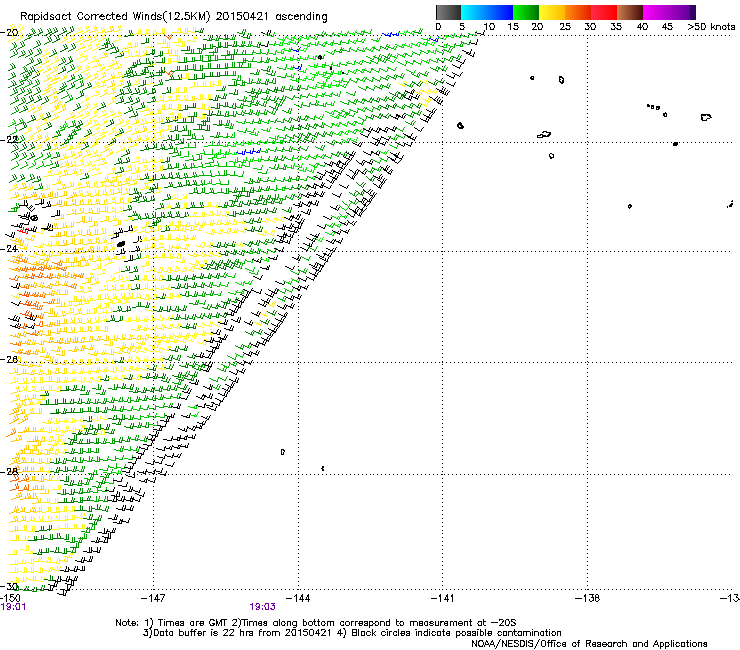Pick the orange 25-30 knots legend segment
Viewport: 740px width, 650px height.
(578, 12)
